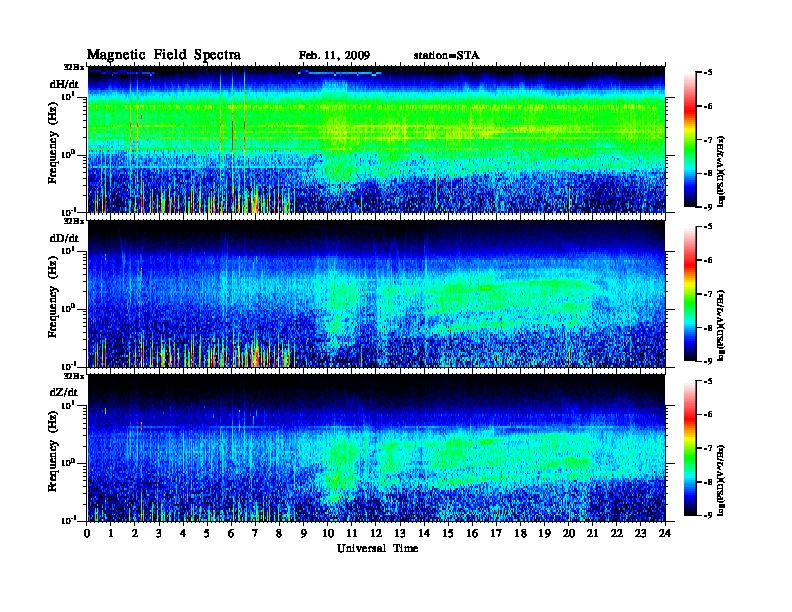Click the dD/dt panel label
The image size is (792, 612).
tap(64, 238)
